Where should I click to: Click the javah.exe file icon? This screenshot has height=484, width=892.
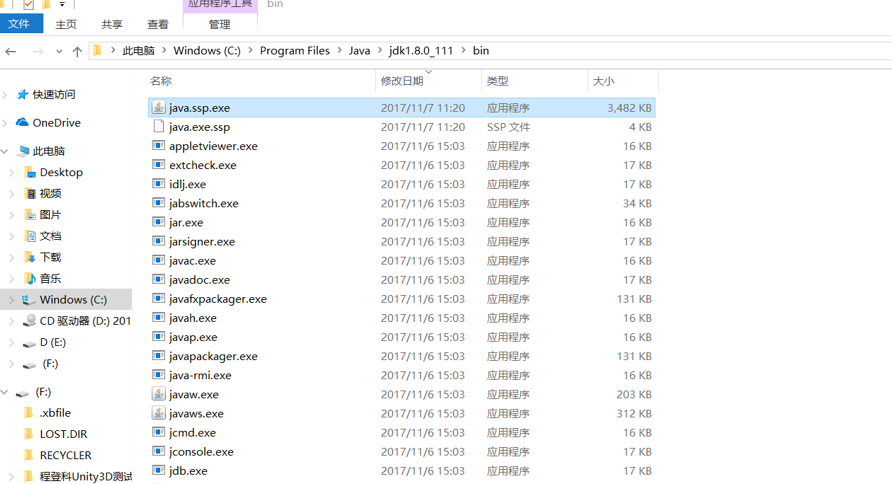point(159,317)
